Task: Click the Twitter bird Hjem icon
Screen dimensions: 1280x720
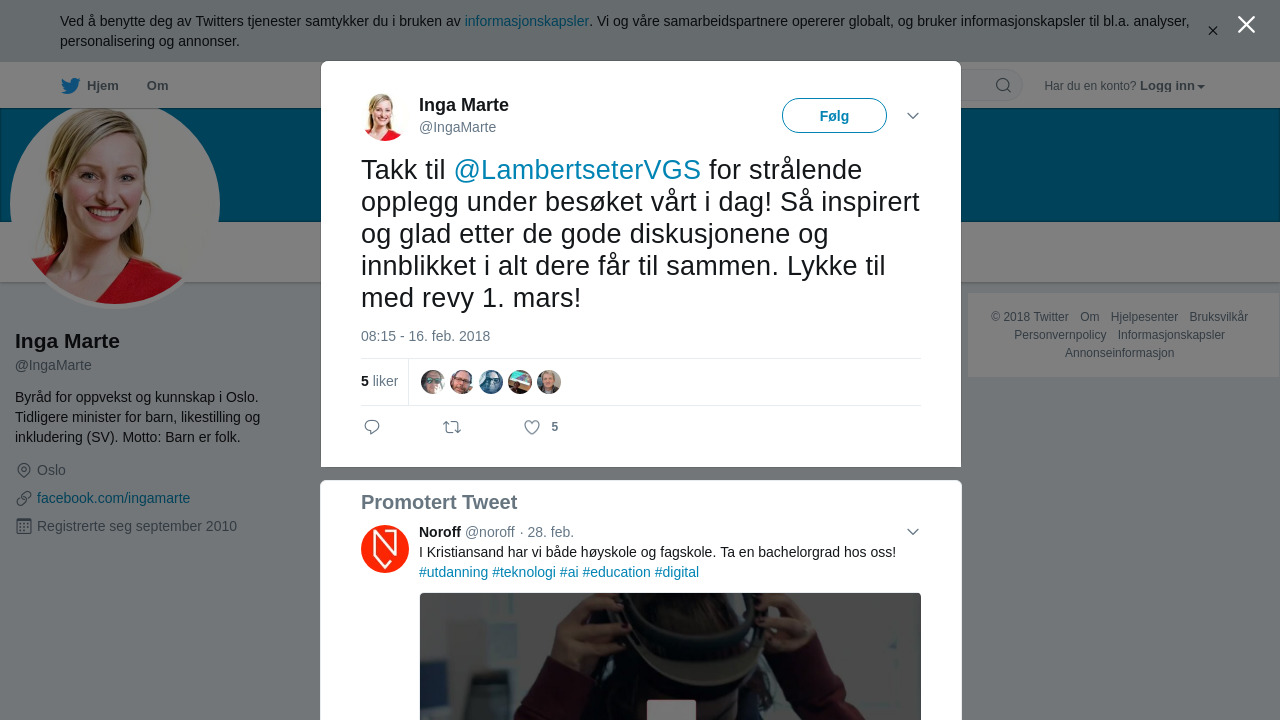Action: pos(70,86)
